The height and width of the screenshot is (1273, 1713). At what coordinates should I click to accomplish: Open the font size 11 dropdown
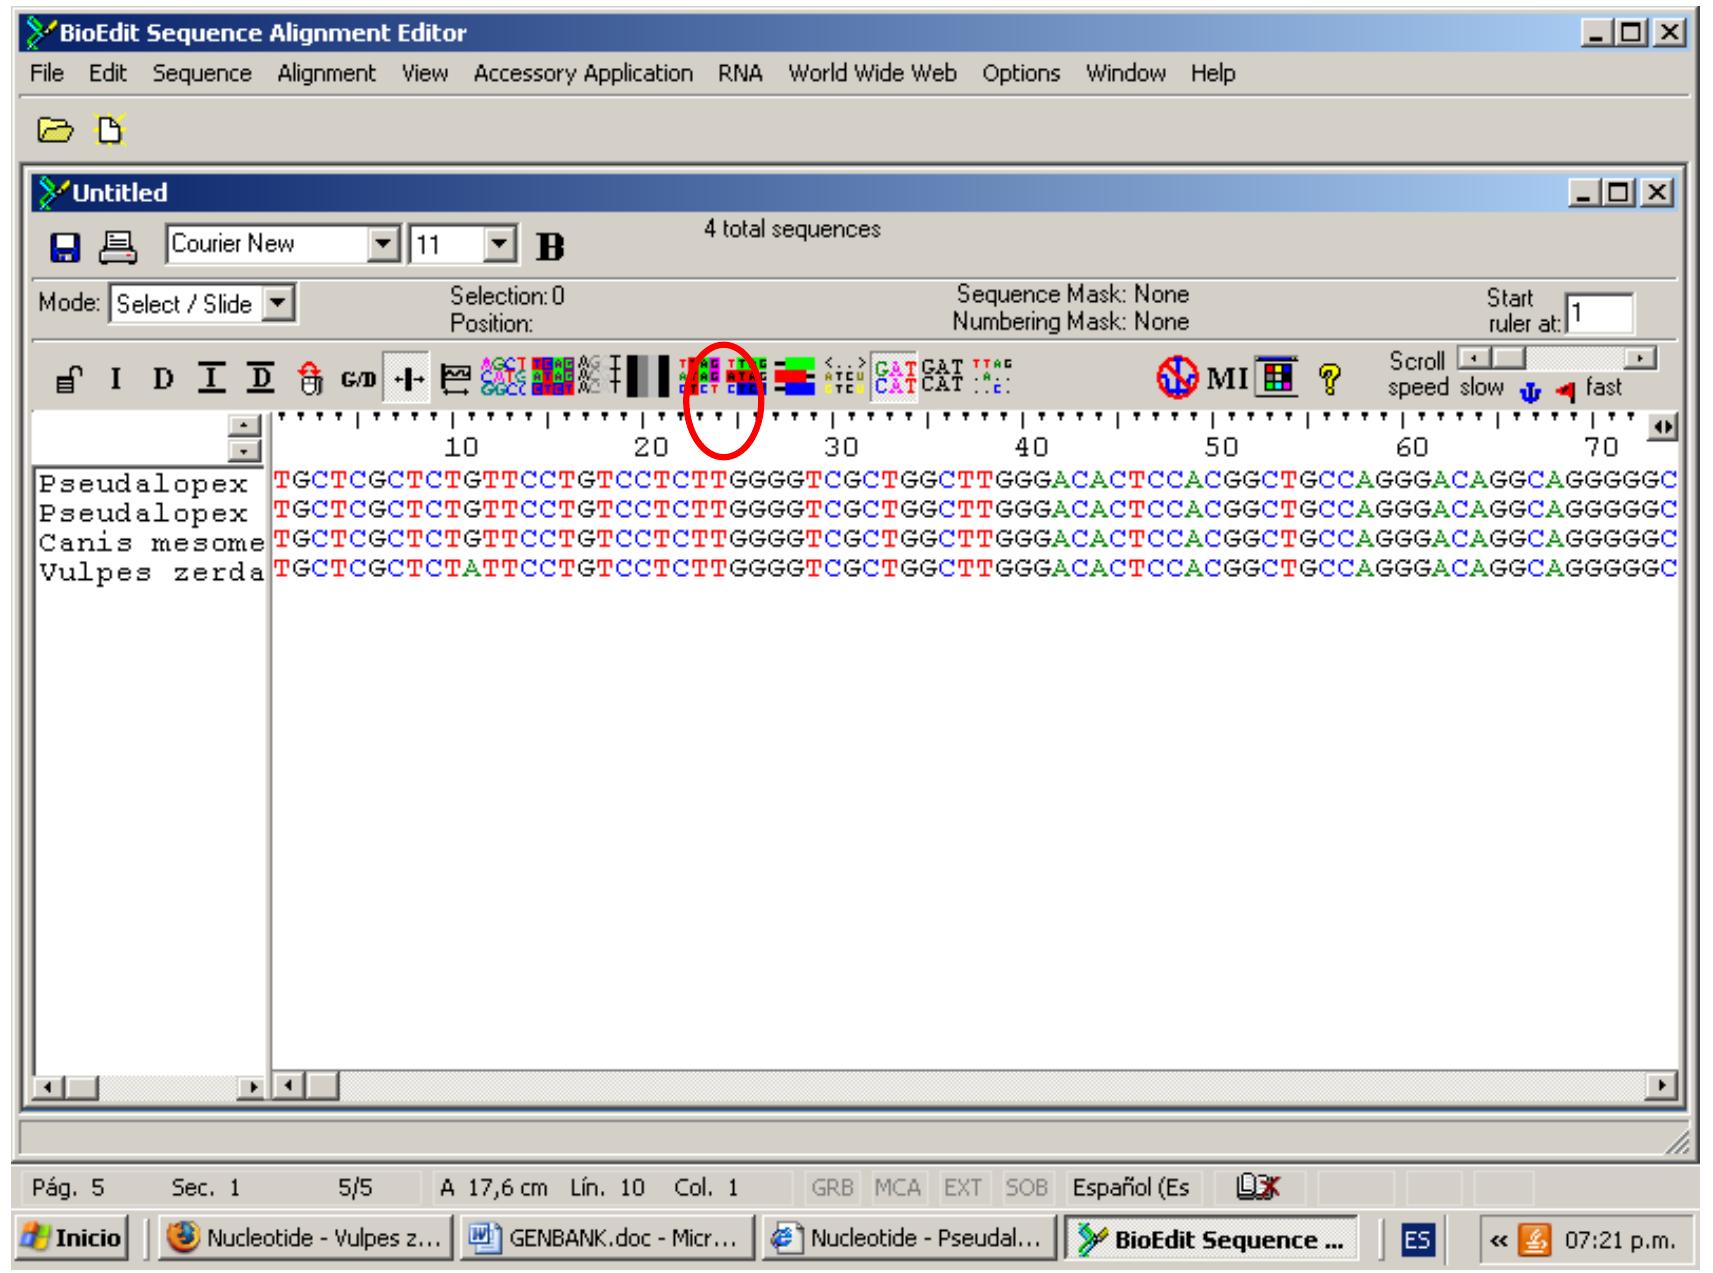[498, 245]
